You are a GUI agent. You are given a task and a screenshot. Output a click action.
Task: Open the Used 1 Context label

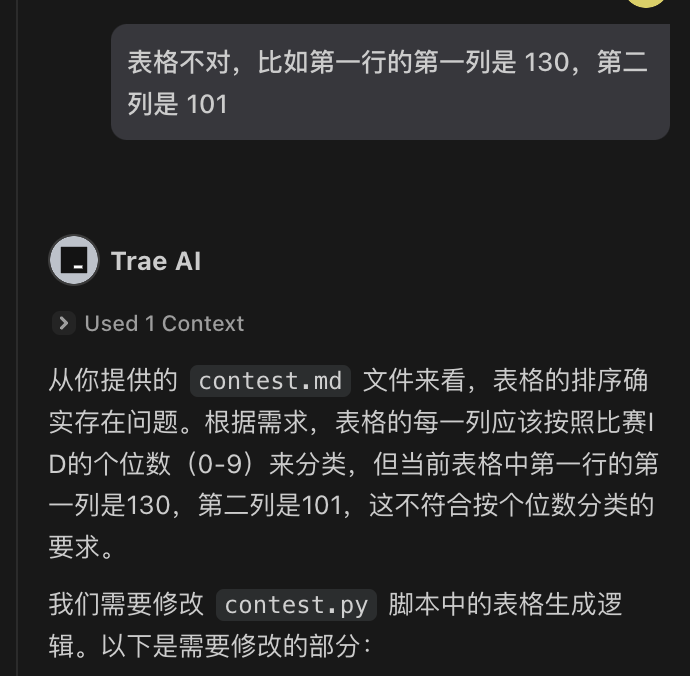(x=164, y=323)
